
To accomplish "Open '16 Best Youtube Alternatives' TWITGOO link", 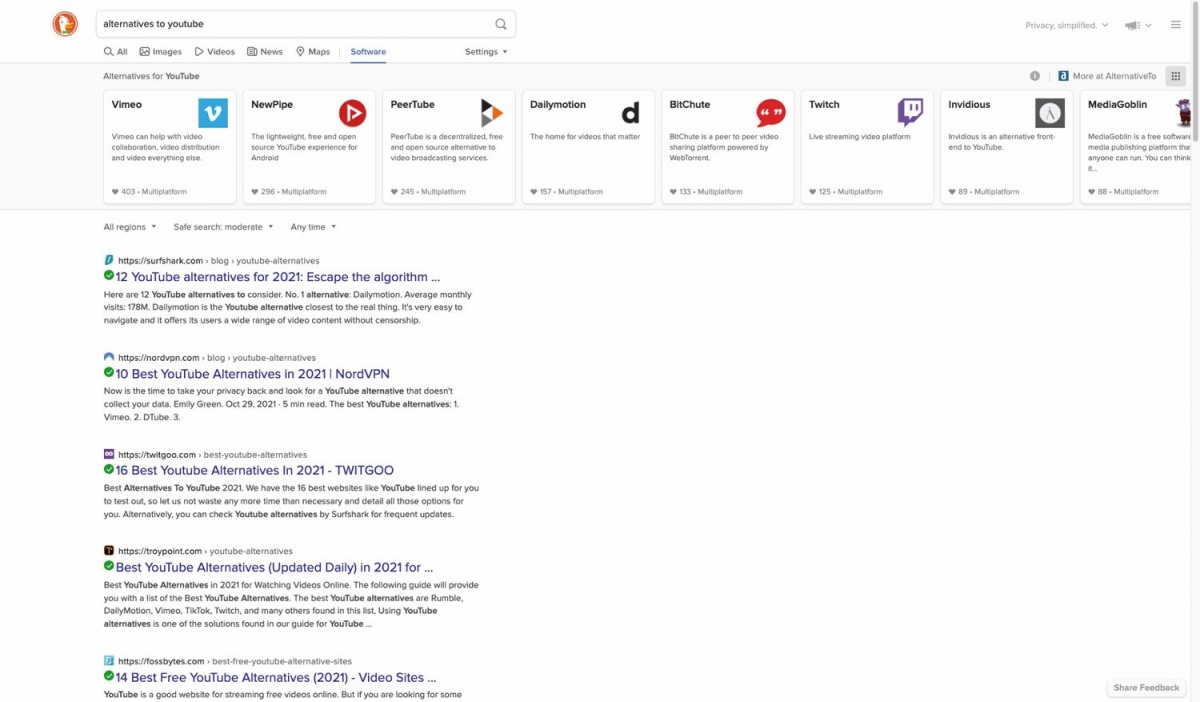I will (x=255, y=471).
